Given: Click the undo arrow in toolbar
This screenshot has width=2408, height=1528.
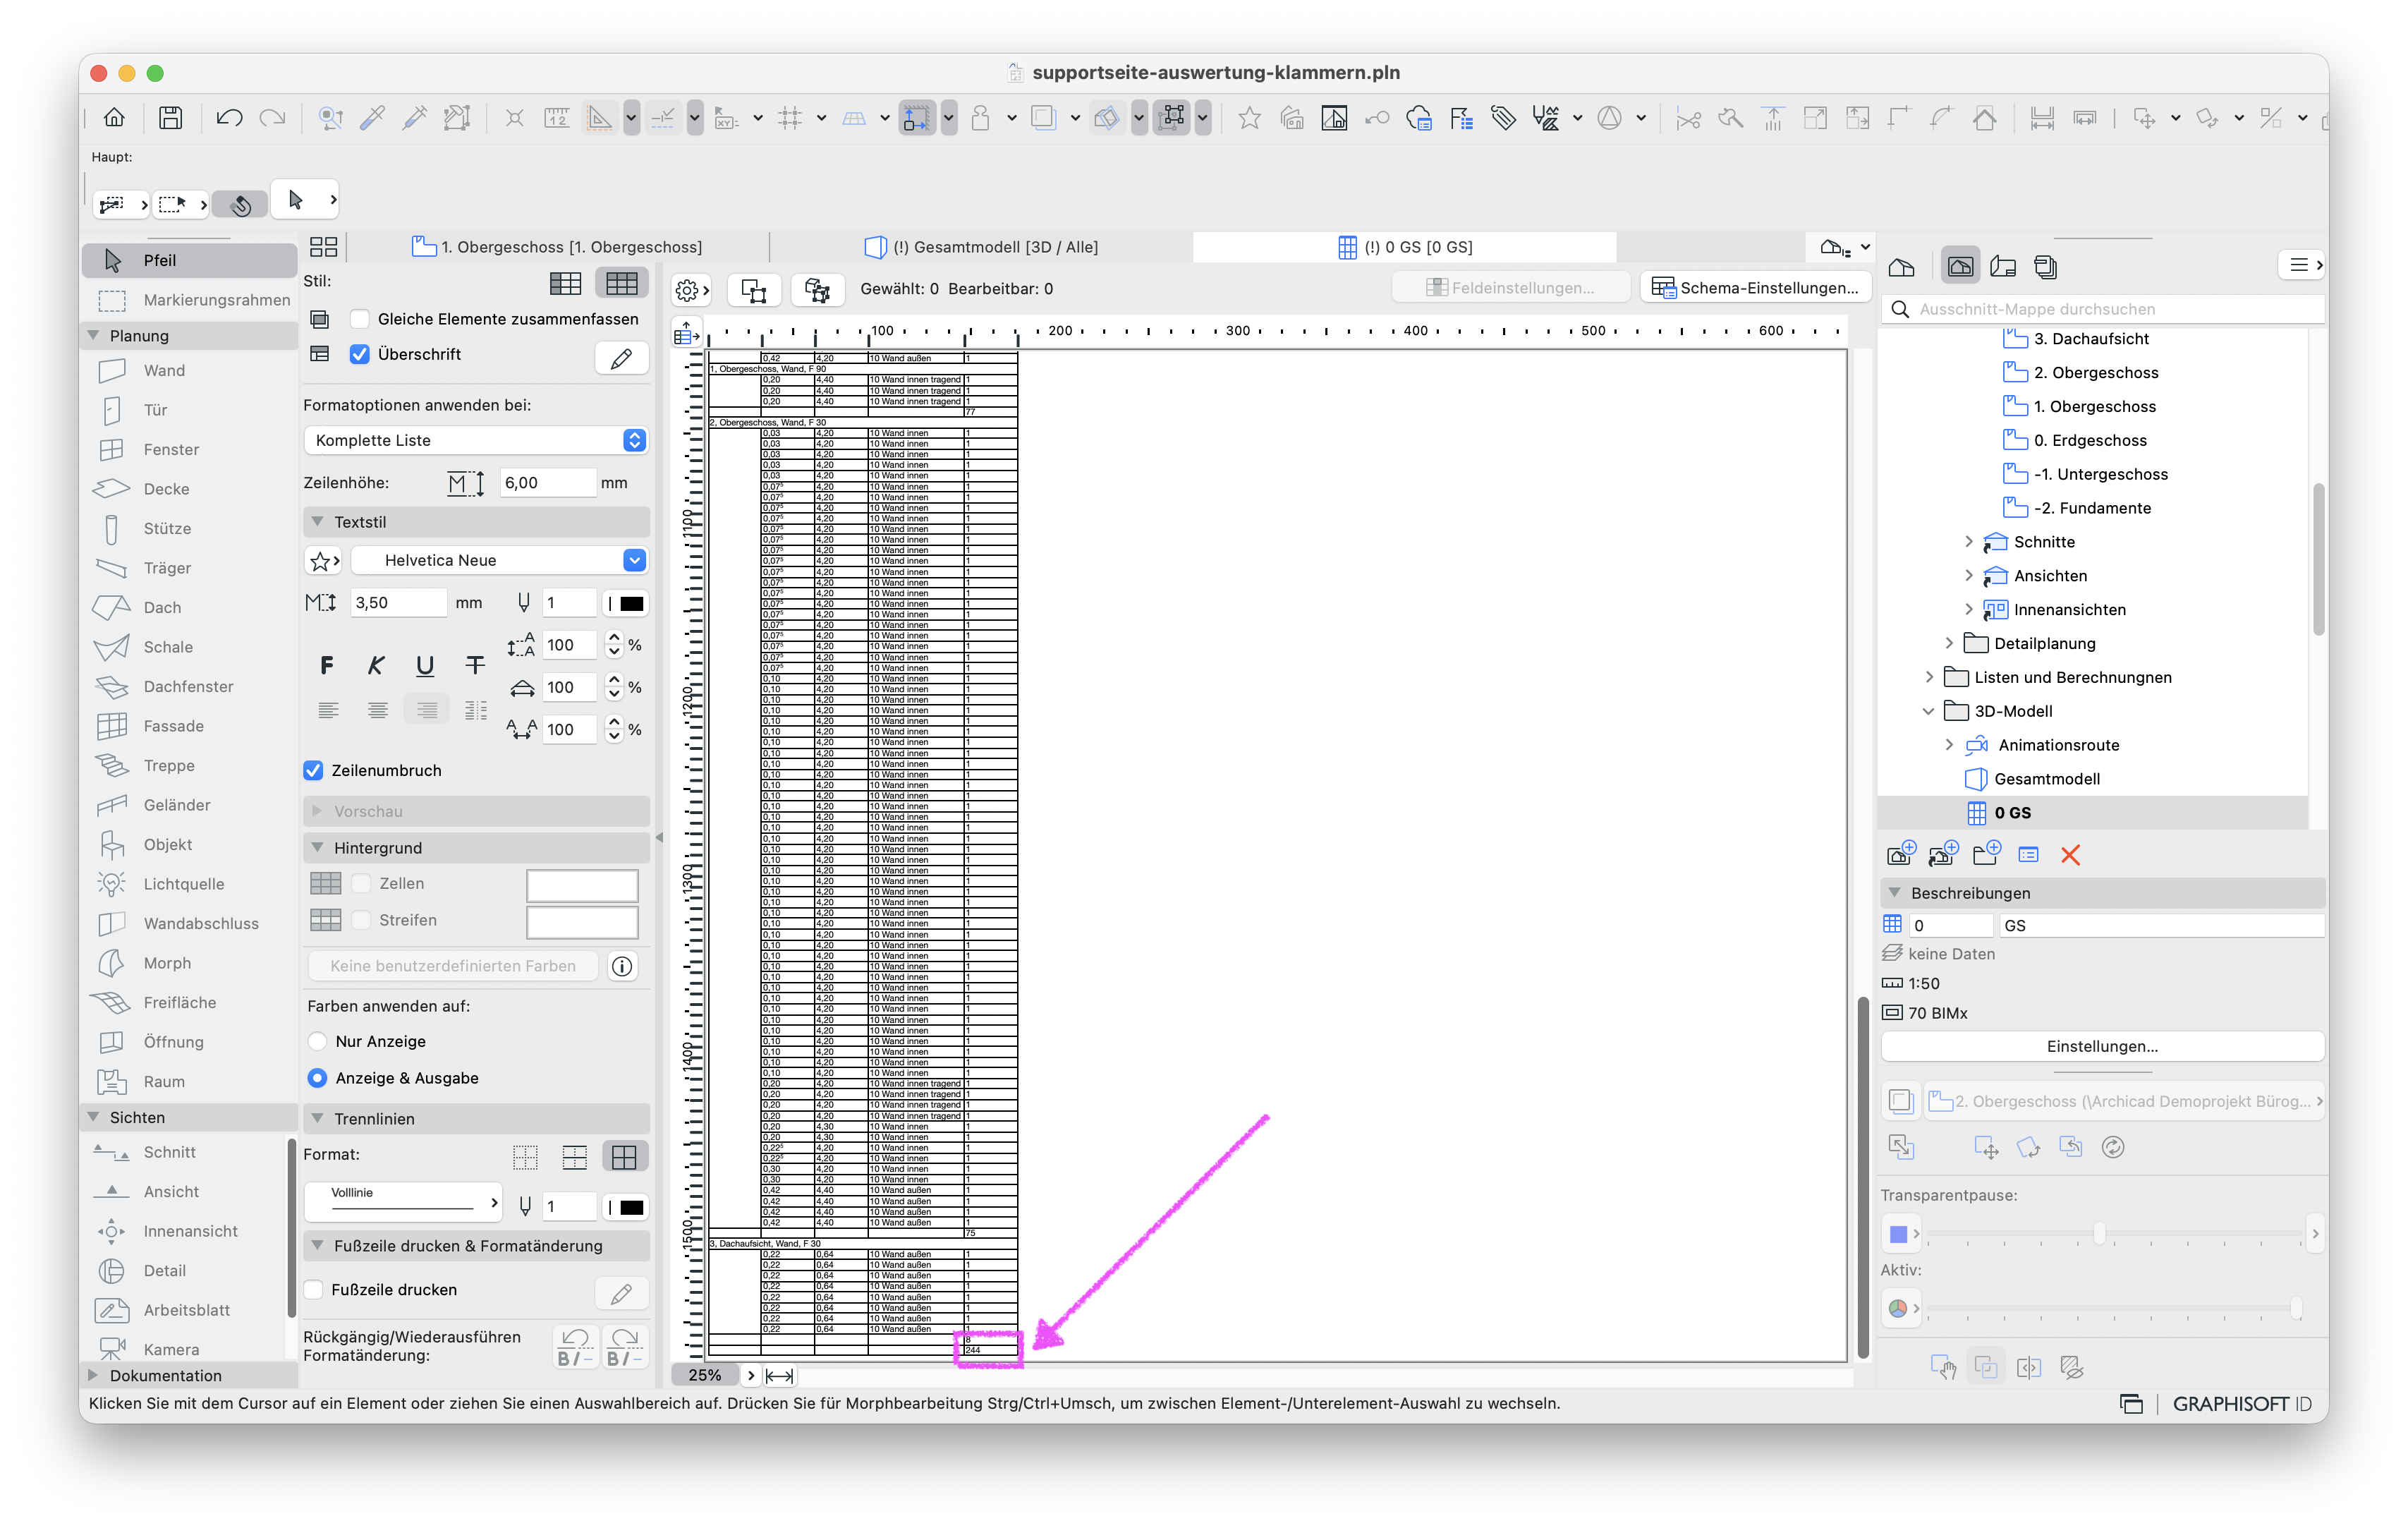Looking at the screenshot, I should pos(229,118).
